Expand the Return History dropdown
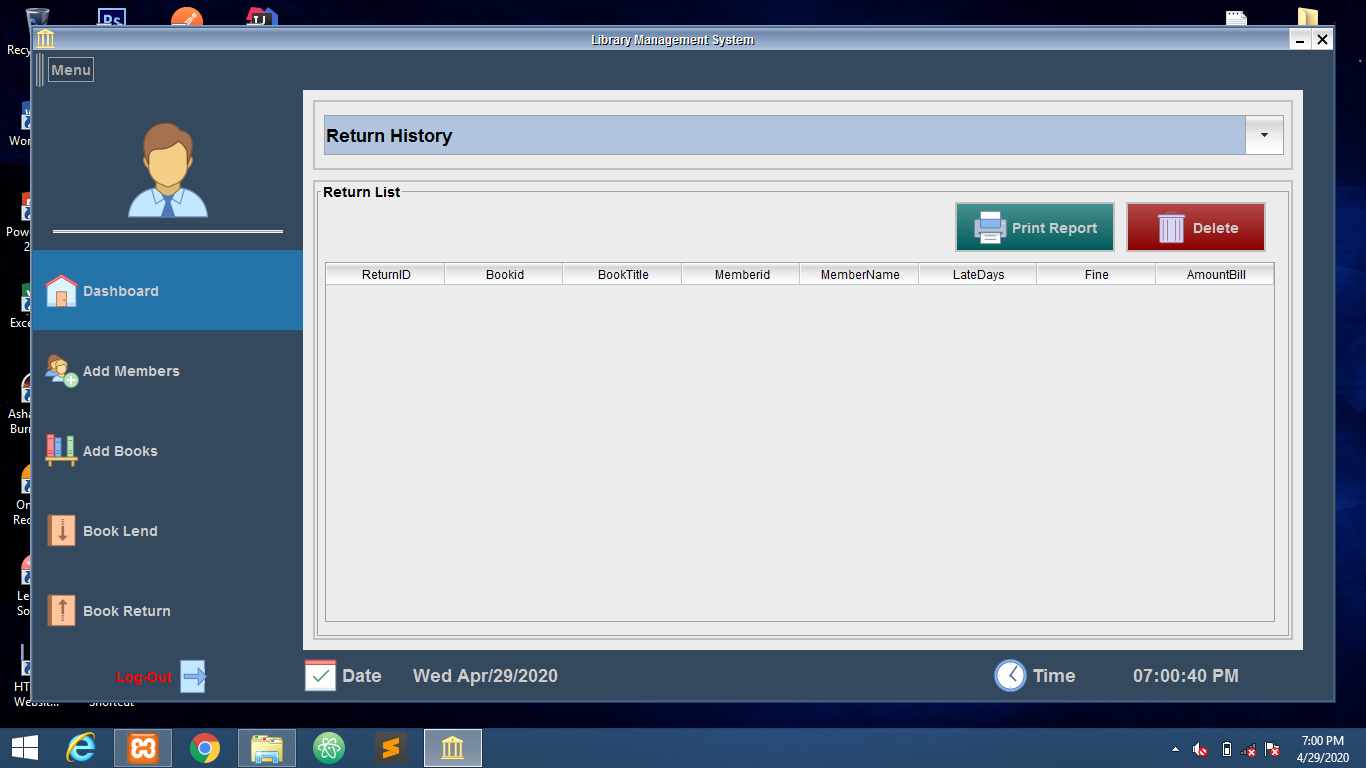This screenshot has height=768, width=1366. pyautogui.click(x=1262, y=135)
